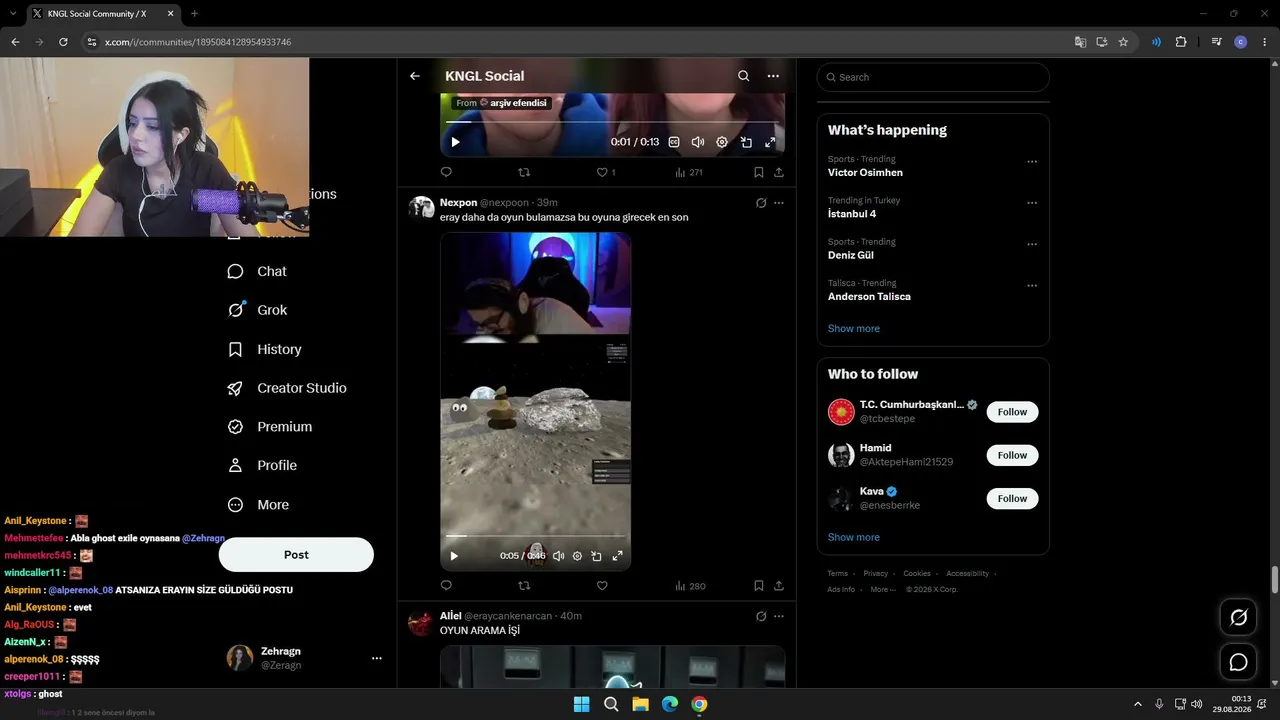The height and width of the screenshot is (720, 1280).
Task: Open settings gear on the 0:46 video
Action: [x=577, y=556]
